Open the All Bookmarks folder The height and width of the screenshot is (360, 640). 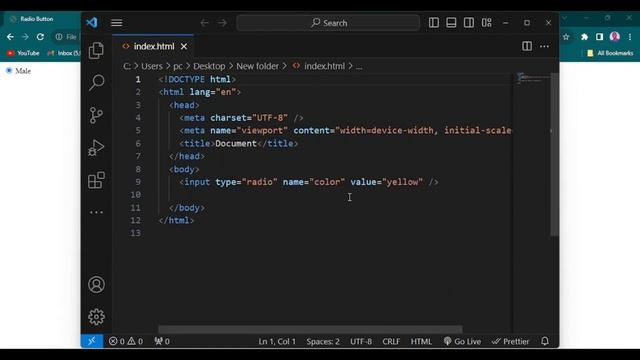(610, 53)
